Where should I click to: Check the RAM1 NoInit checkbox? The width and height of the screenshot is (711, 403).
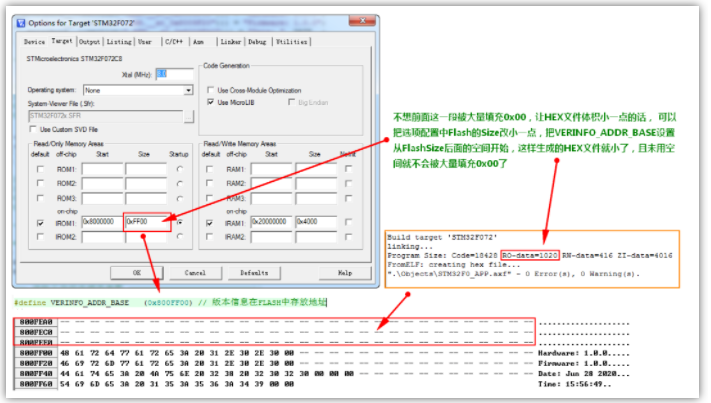[348, 169]
